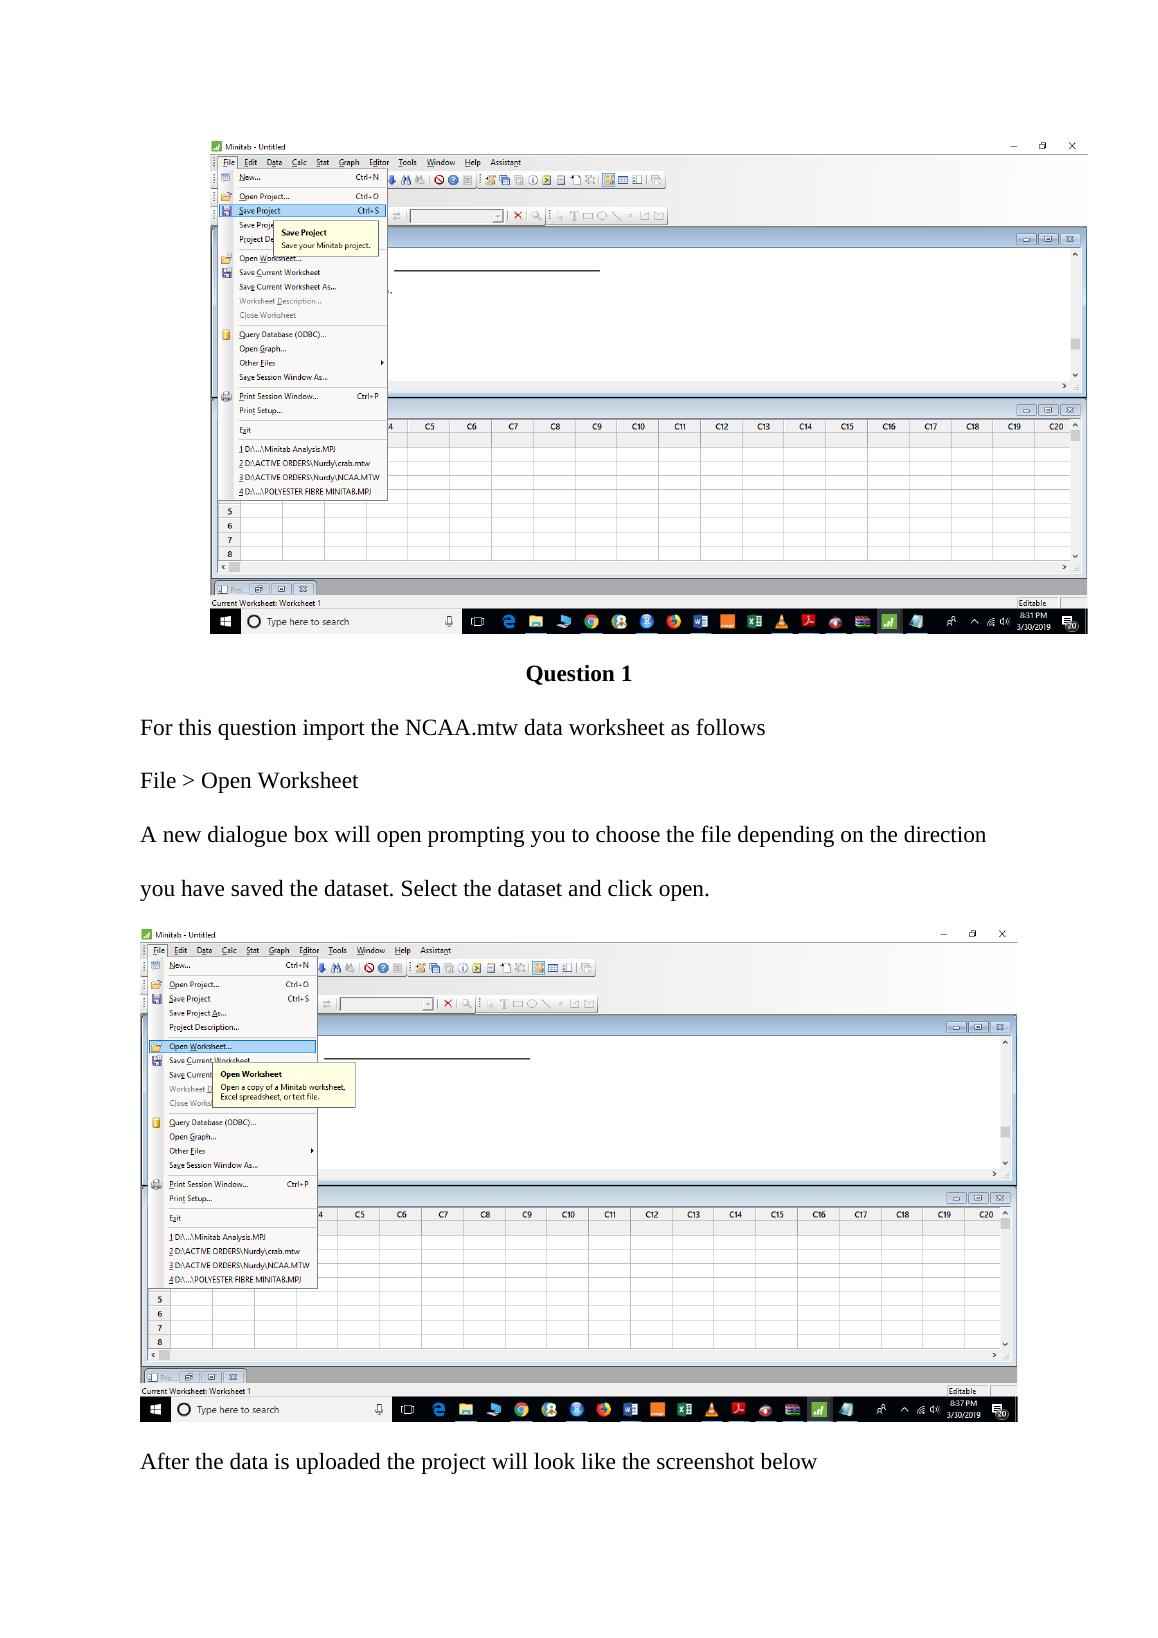The image size is (1158, 1638).
Task: Click Windows Start button in top screenshot
Action: pos(226,622)
